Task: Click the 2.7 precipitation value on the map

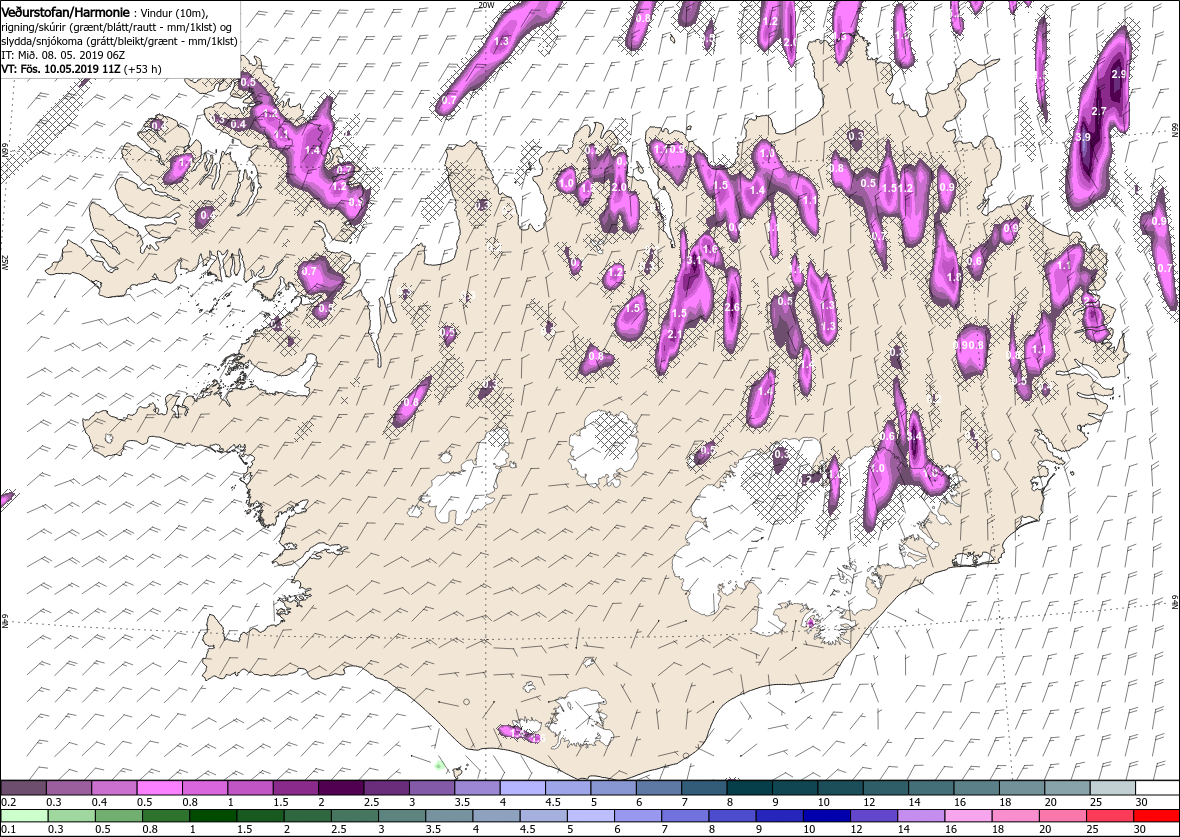Action: tap(1099, 111)
